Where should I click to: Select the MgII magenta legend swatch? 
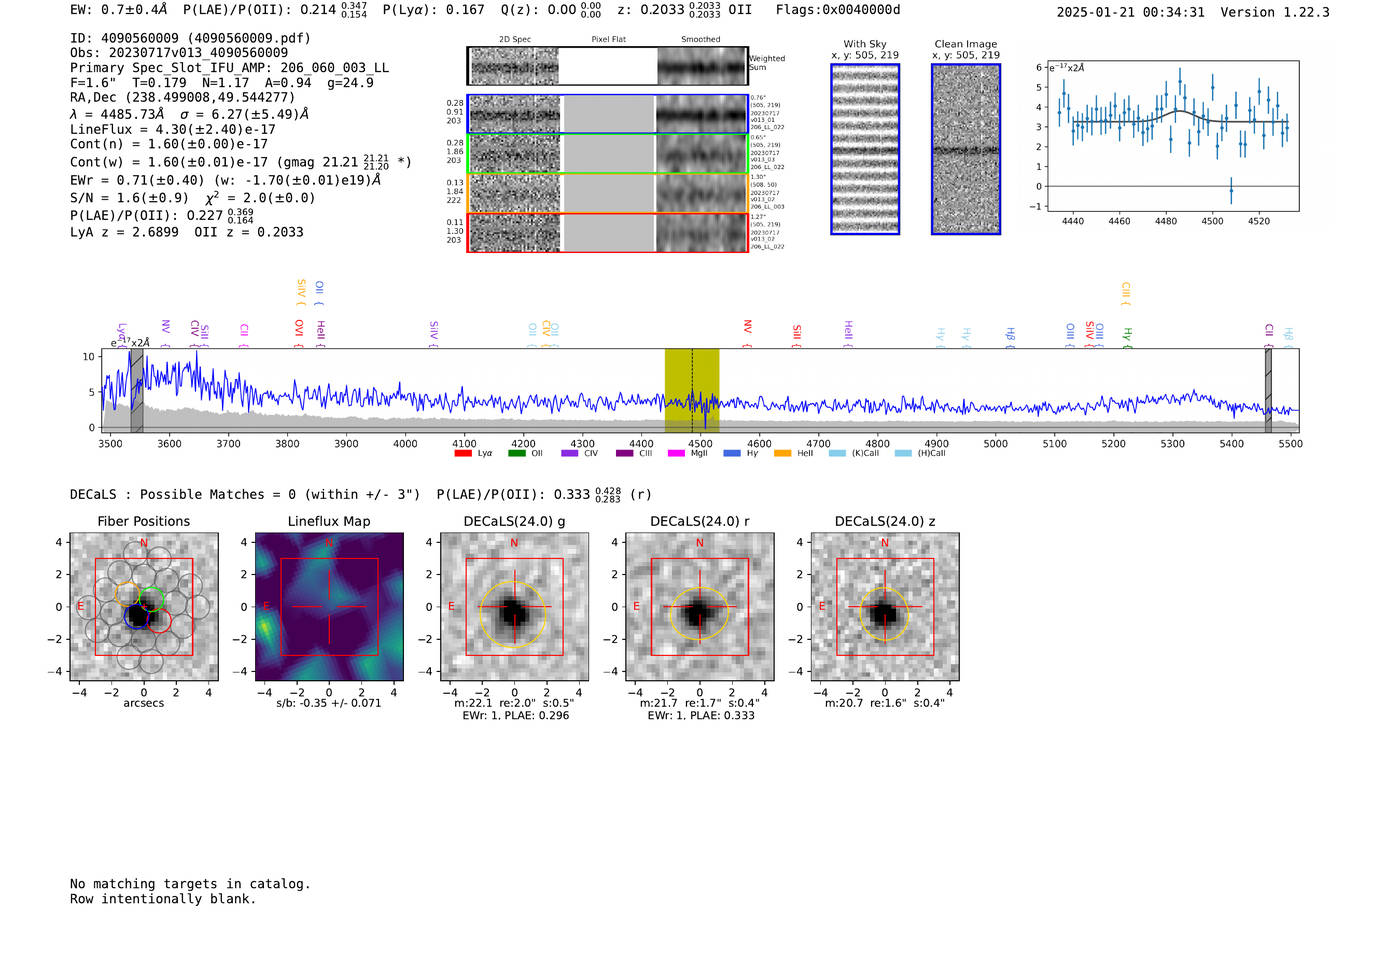676,453
